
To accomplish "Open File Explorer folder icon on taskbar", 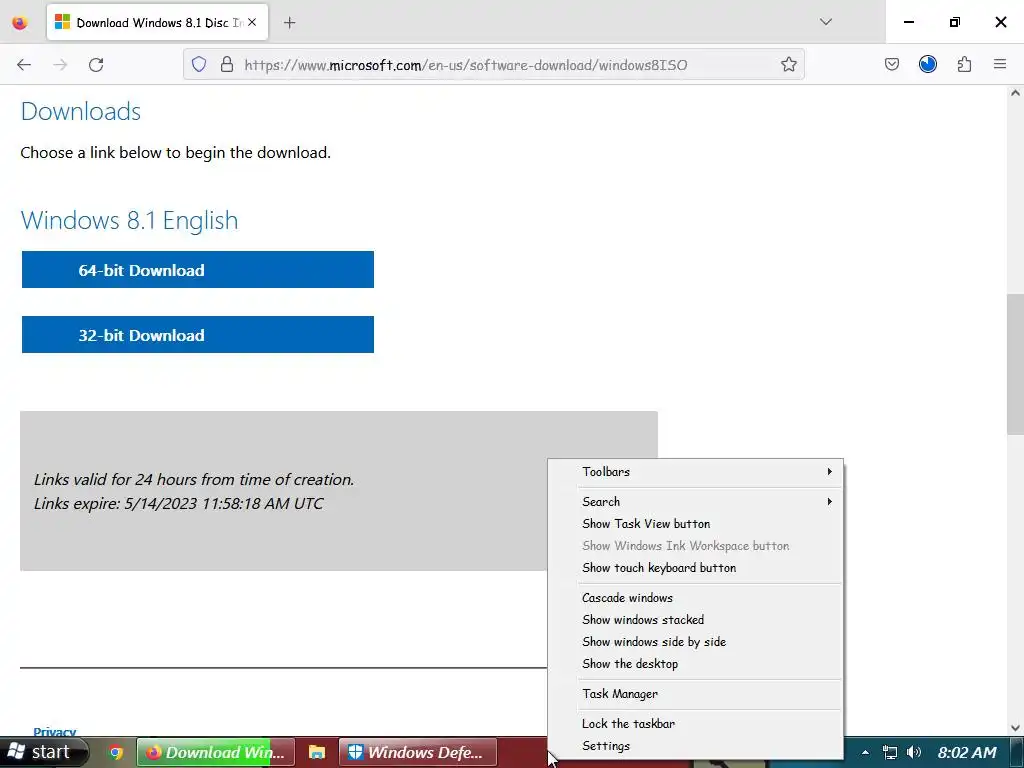I will pos(317,752).
